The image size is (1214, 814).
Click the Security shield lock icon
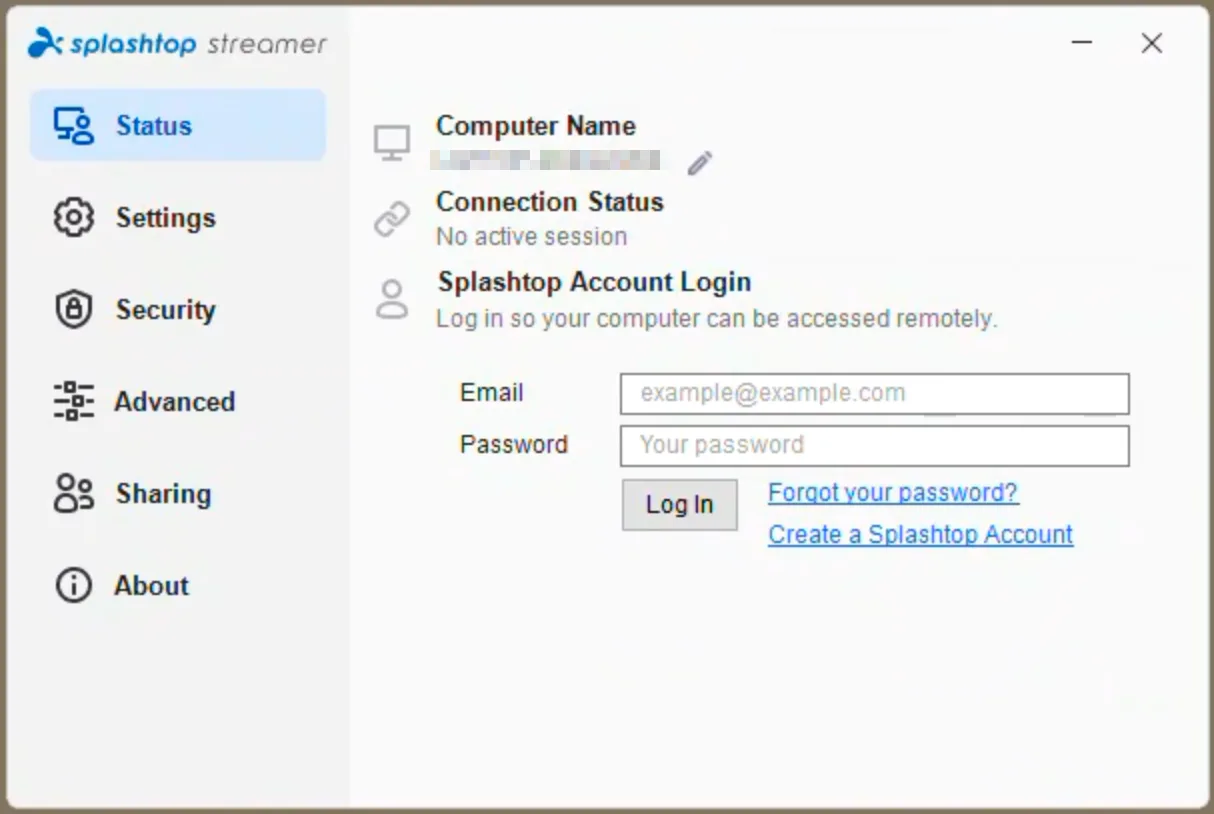tap(73, 310)
